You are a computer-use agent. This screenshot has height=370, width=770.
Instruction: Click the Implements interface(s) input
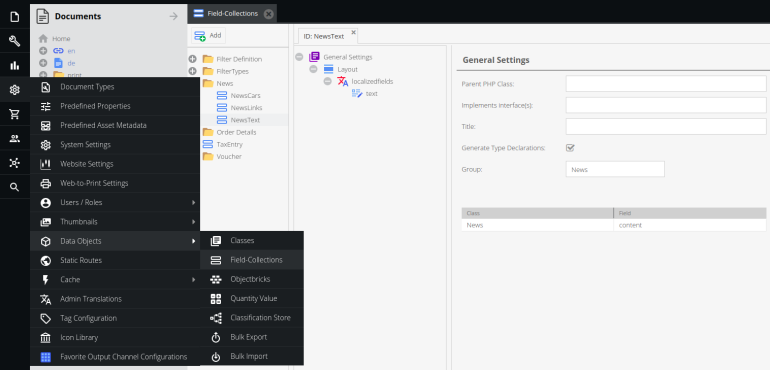(x=666, y=105)
